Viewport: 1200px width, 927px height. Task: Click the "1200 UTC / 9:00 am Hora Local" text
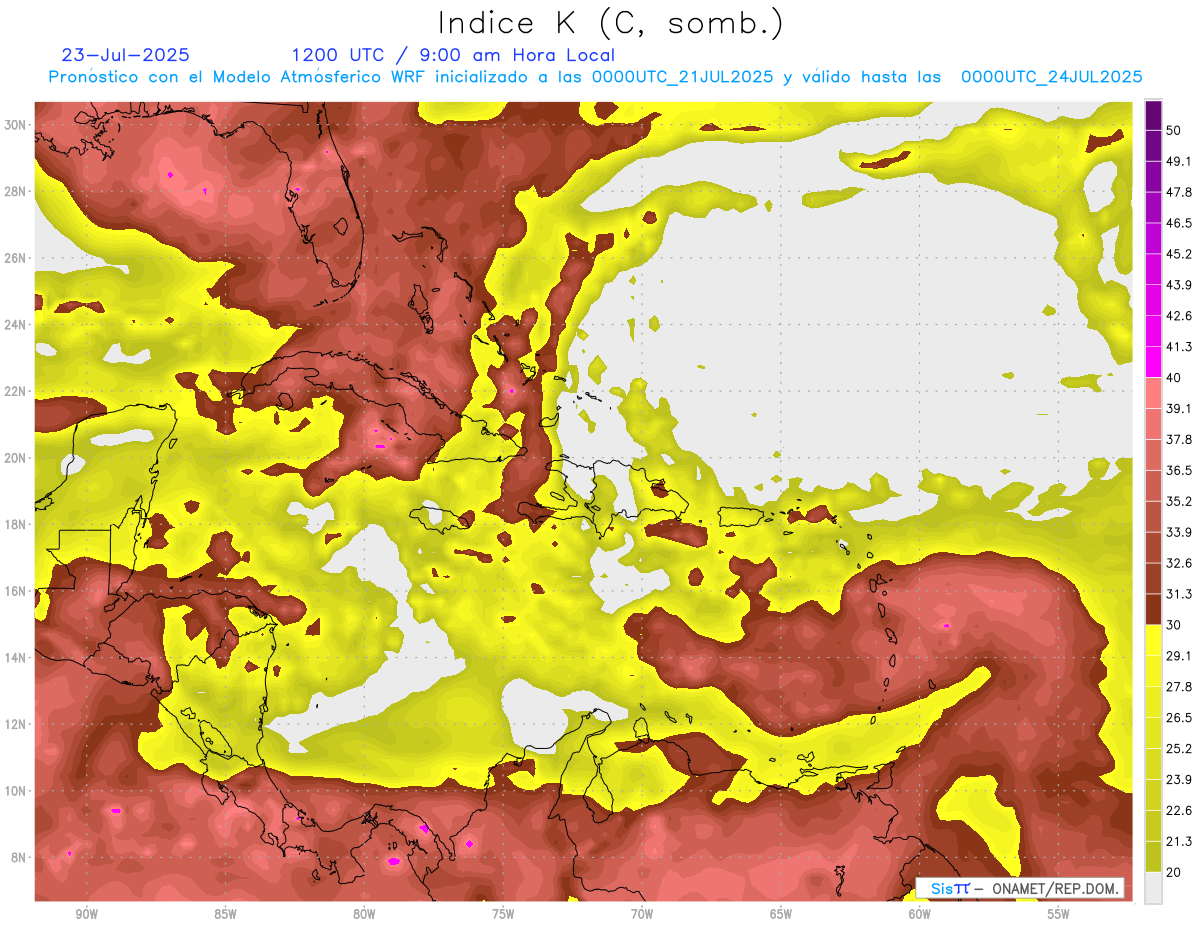pyautogui.click(x=453, y=55)
